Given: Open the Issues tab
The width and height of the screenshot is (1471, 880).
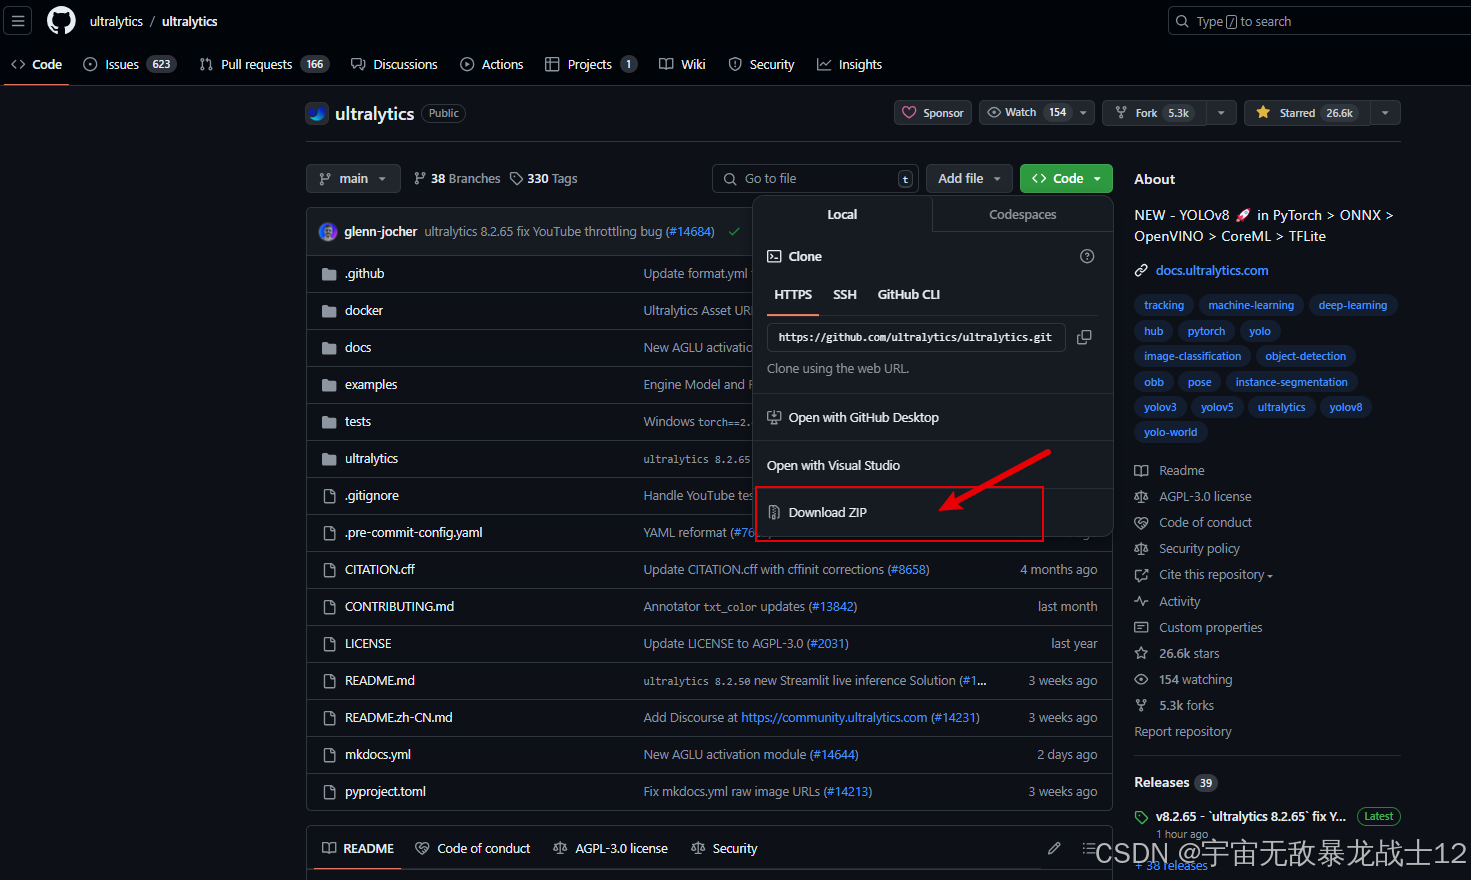Looking at the screenshot, I should coord(129,65).
